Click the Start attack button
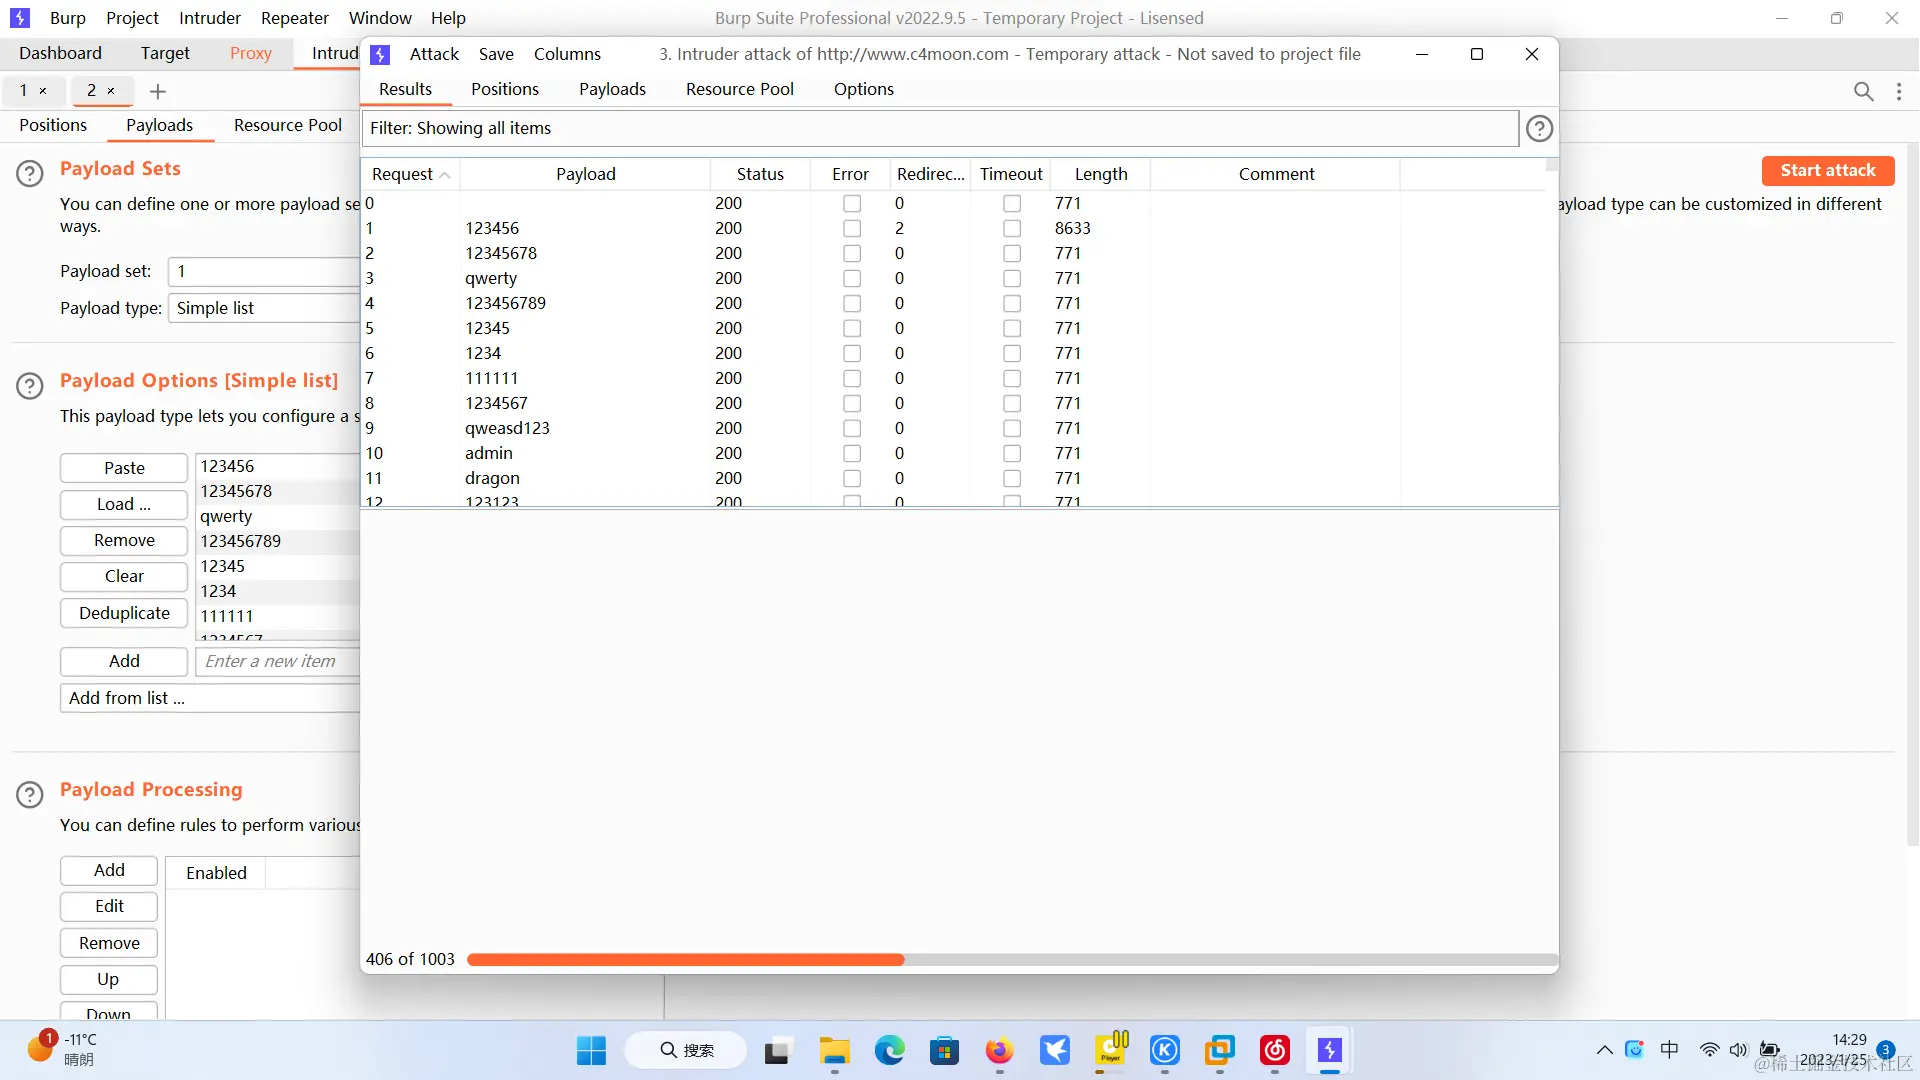This screenshot has width=1920, height=1080. (x=1827, y=170)
